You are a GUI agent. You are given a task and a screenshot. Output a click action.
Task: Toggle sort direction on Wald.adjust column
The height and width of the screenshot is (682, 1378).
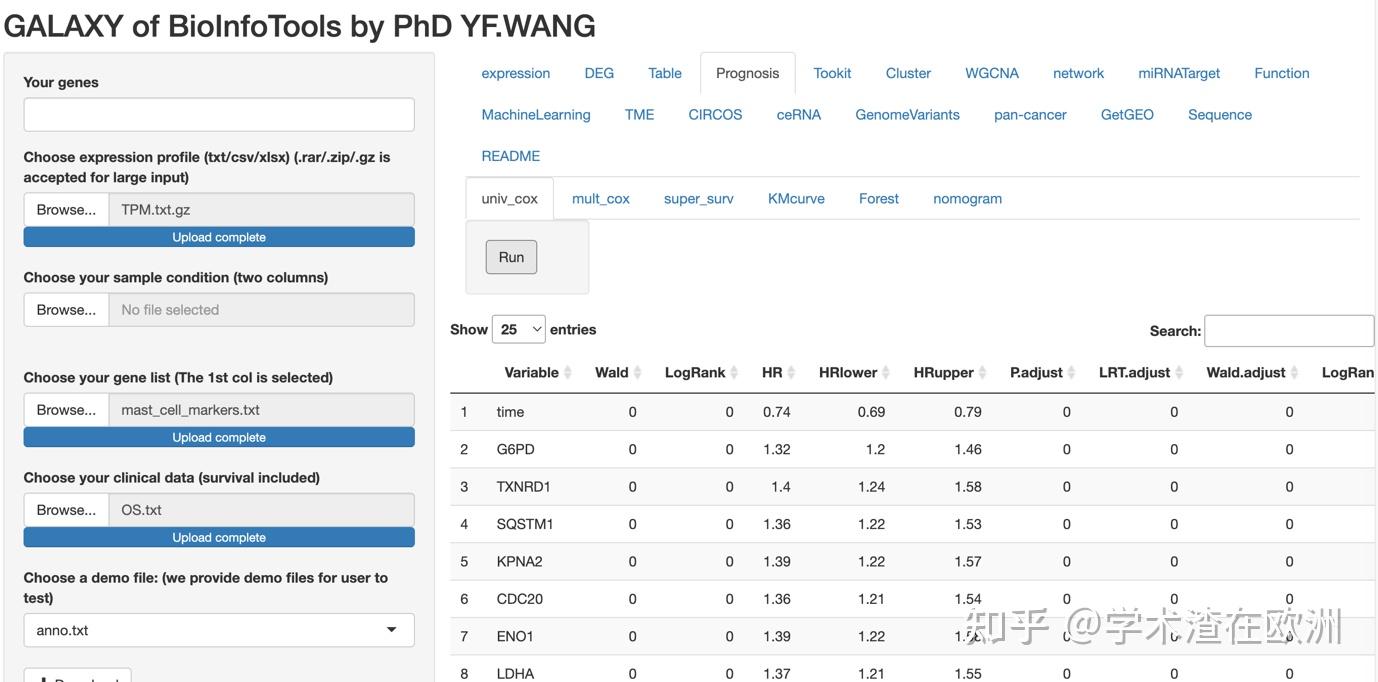pos(1245,372)
